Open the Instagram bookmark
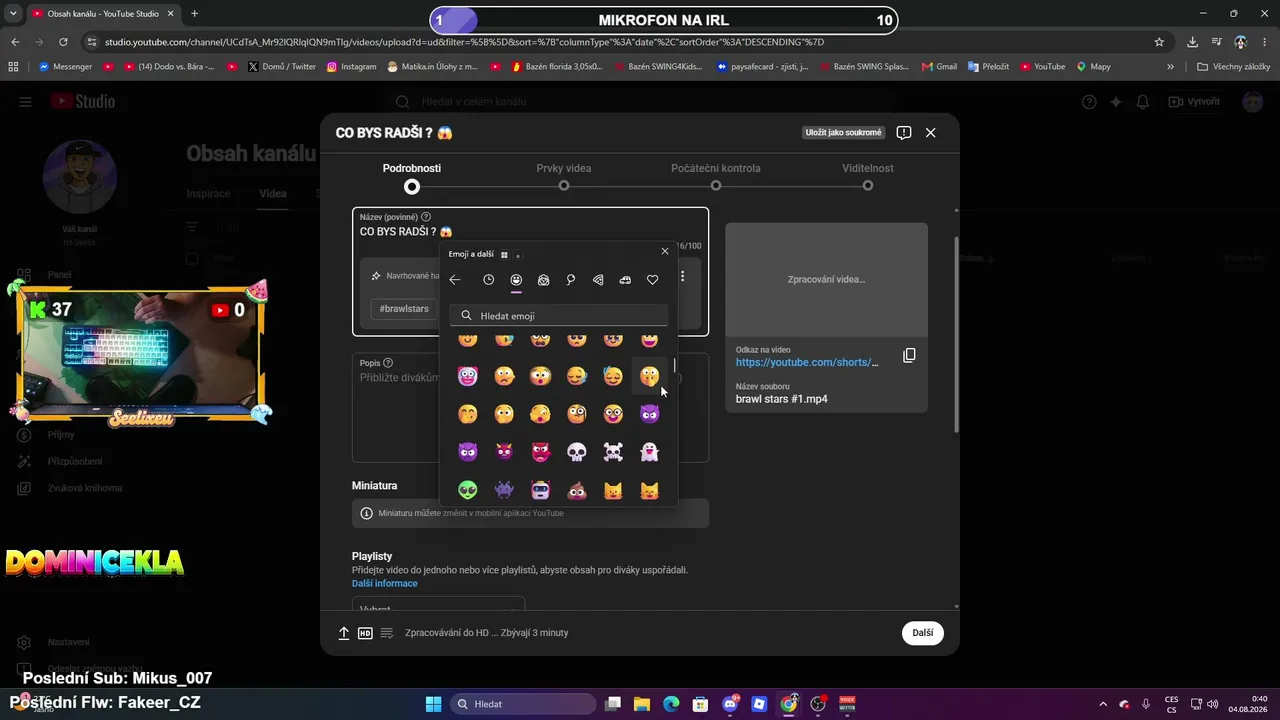The width and height of the screenshot is (1280, 720). 352,67
